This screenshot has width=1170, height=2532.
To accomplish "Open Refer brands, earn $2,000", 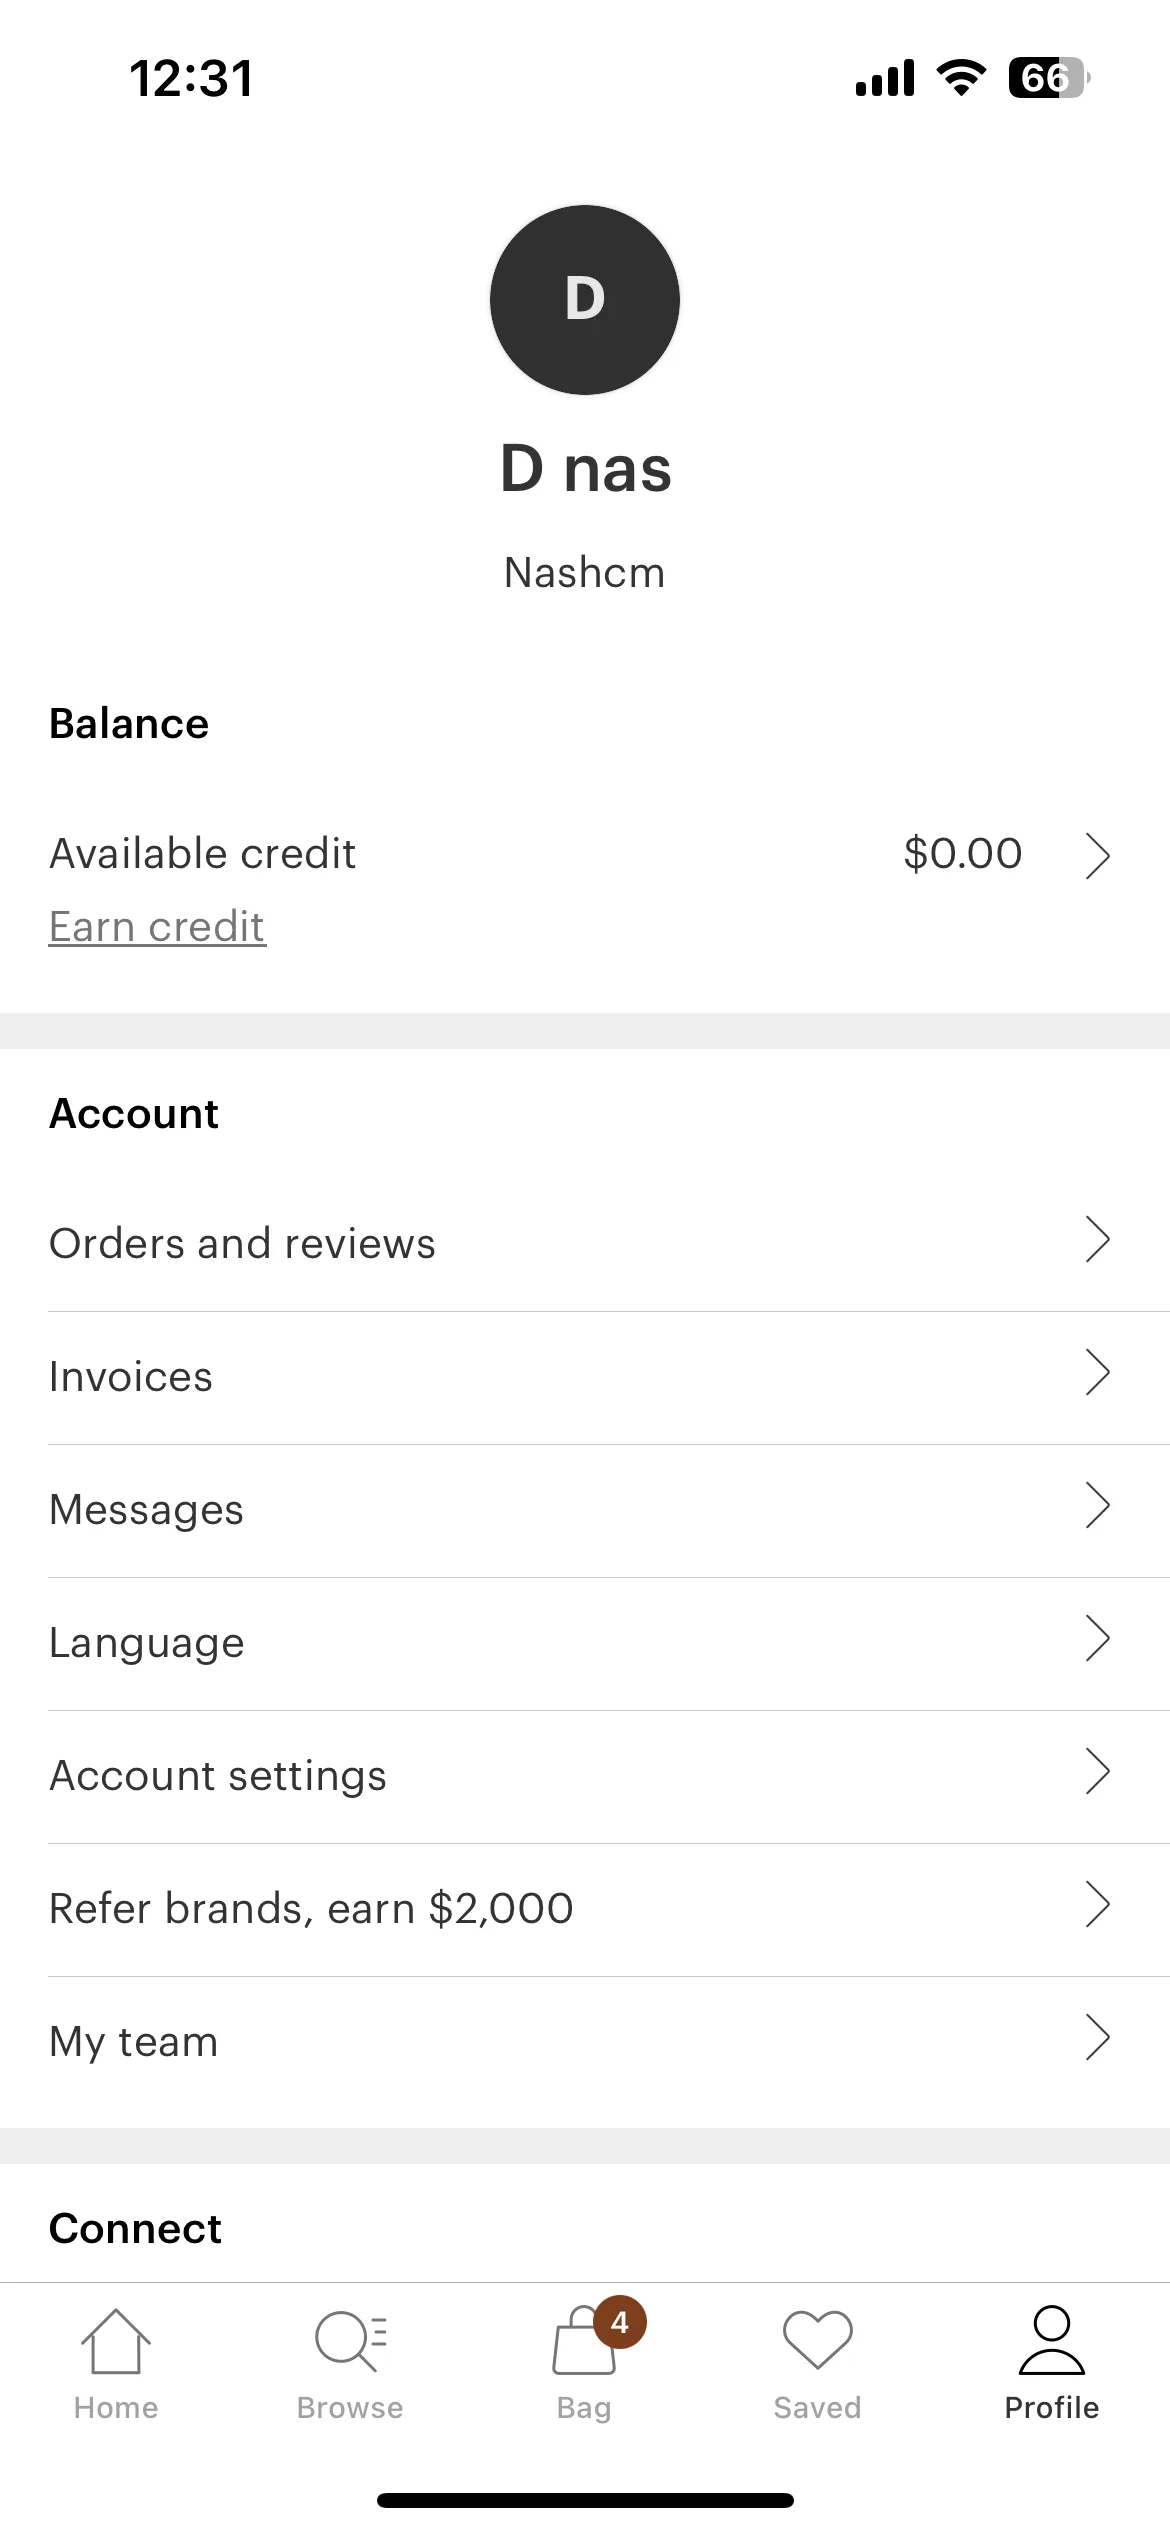I will pos(585,1909).
